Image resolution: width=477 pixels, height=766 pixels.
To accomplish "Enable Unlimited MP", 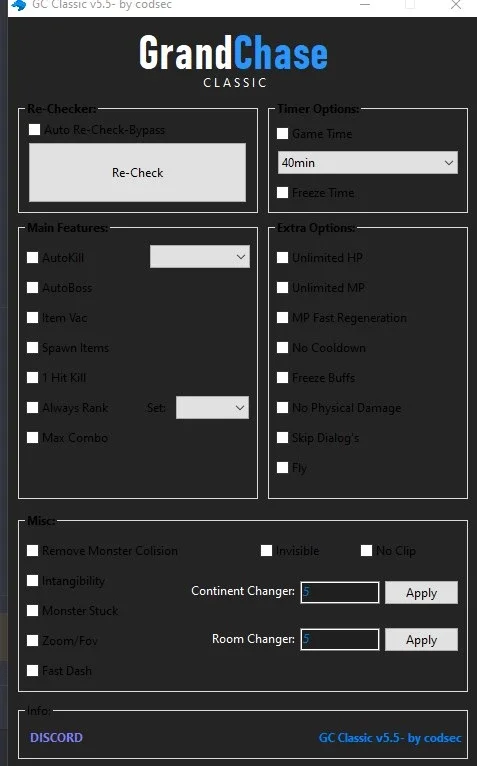I will pos(282,287).
